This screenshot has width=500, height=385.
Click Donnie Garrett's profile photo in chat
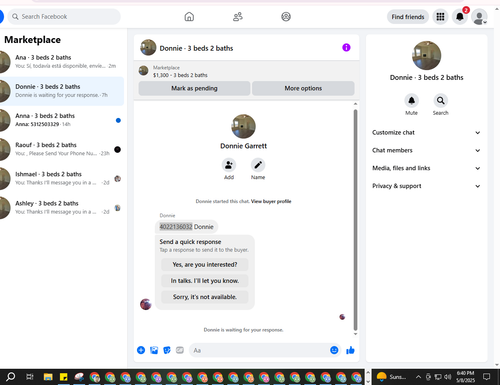(244, 126)
